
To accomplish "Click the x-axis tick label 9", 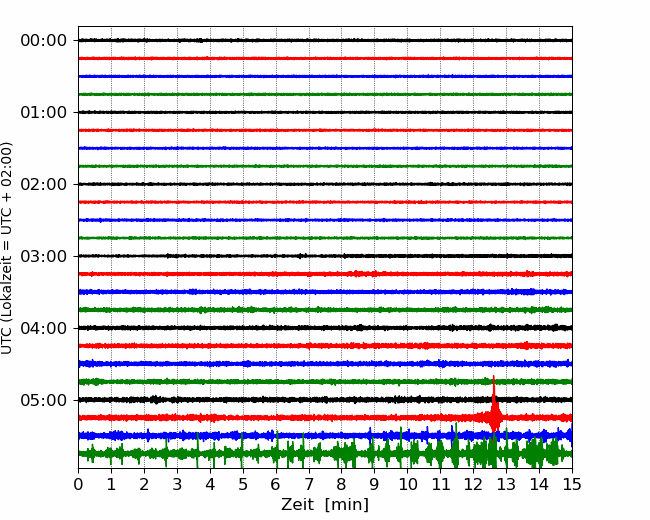I will point(375,484).
